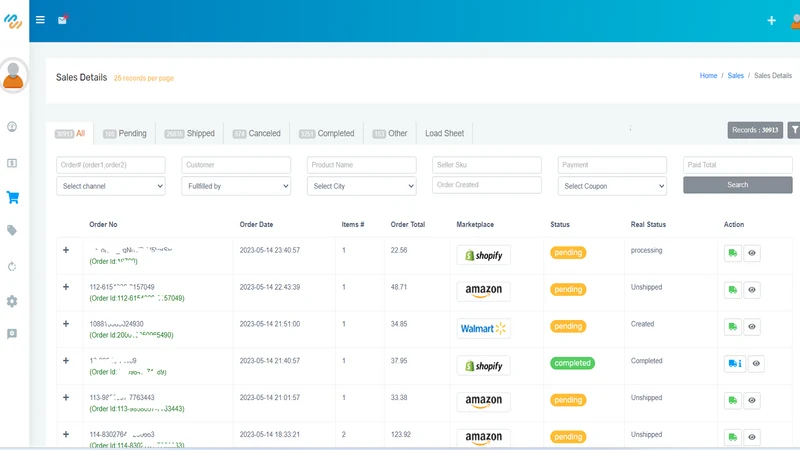Expand the 22.56 Shopify order row
The image size is (800, 450).
tap(66, 250)
